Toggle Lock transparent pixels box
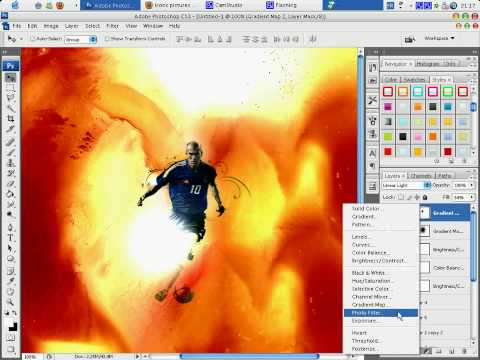The height and width of the screenshot is (360, 480). [401, 197]
